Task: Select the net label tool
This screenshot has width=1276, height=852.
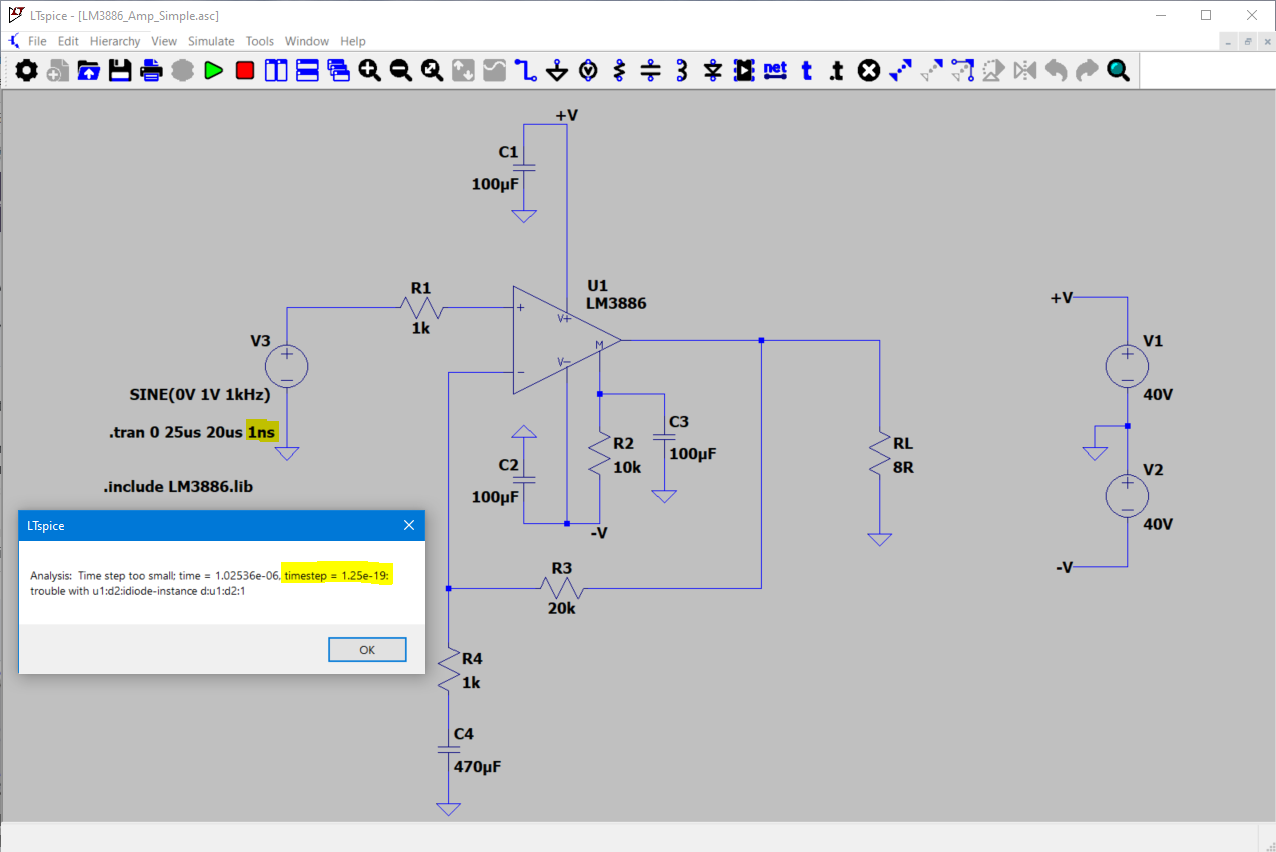Action: (775, 70)
